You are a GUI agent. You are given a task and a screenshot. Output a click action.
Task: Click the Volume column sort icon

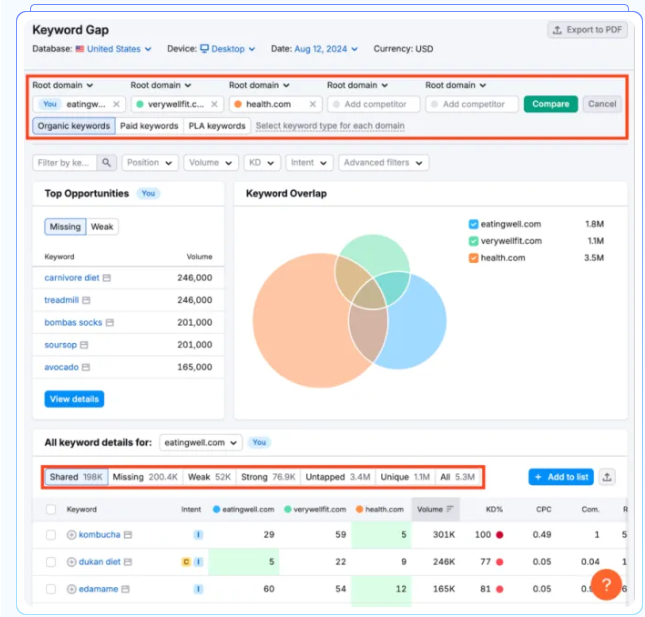(450, 509)
